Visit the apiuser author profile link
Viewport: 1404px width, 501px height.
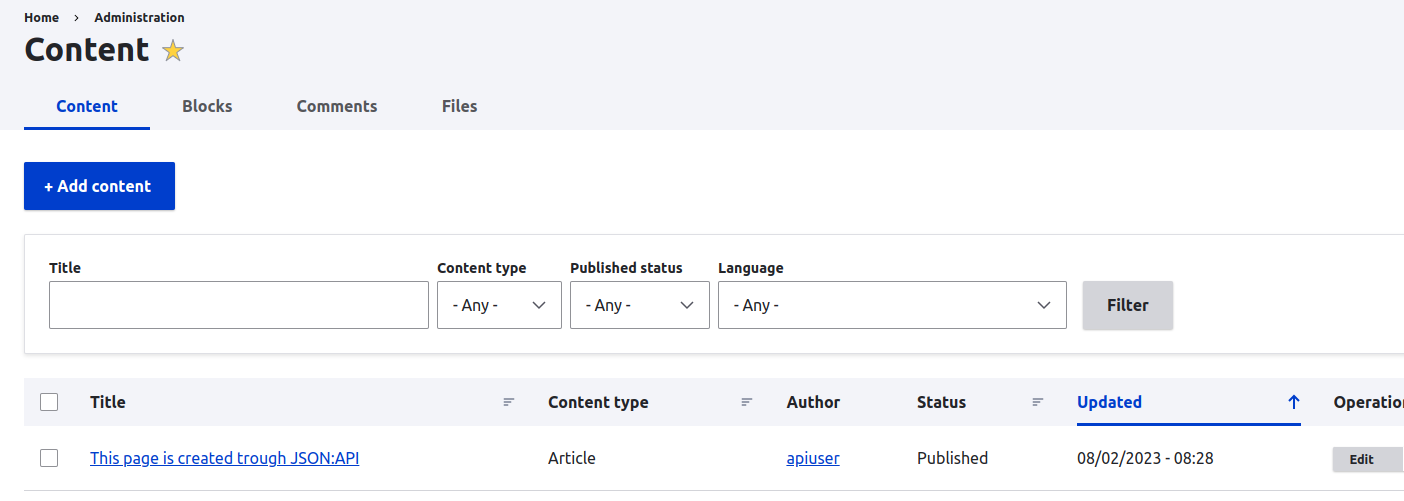tap(813, 458)
